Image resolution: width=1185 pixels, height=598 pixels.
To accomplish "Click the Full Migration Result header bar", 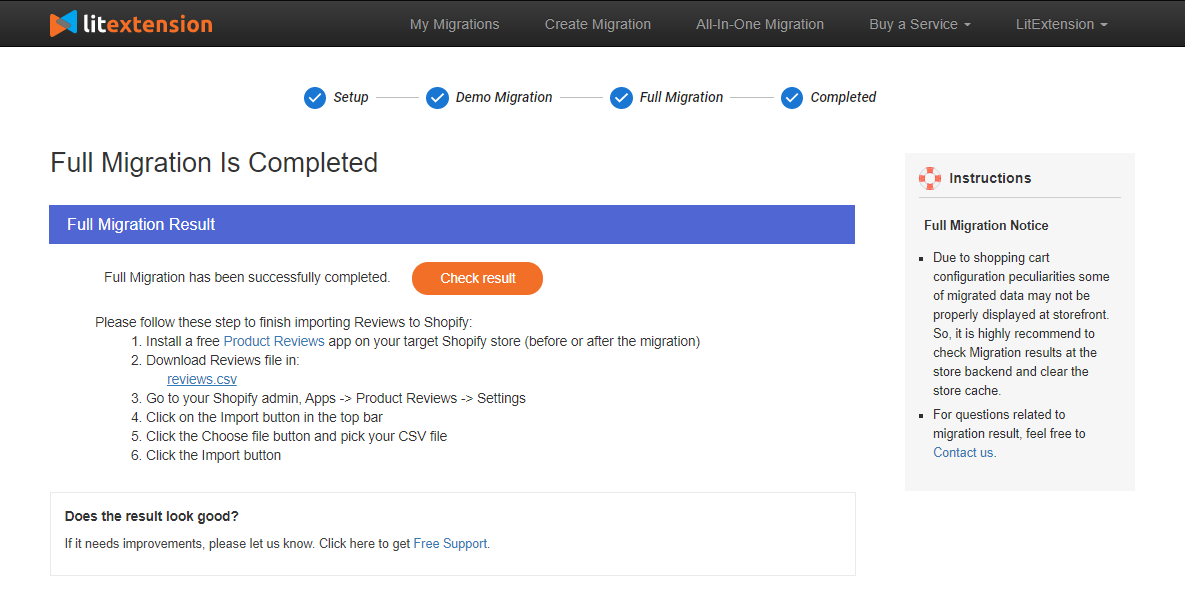I will click(452, 225).
